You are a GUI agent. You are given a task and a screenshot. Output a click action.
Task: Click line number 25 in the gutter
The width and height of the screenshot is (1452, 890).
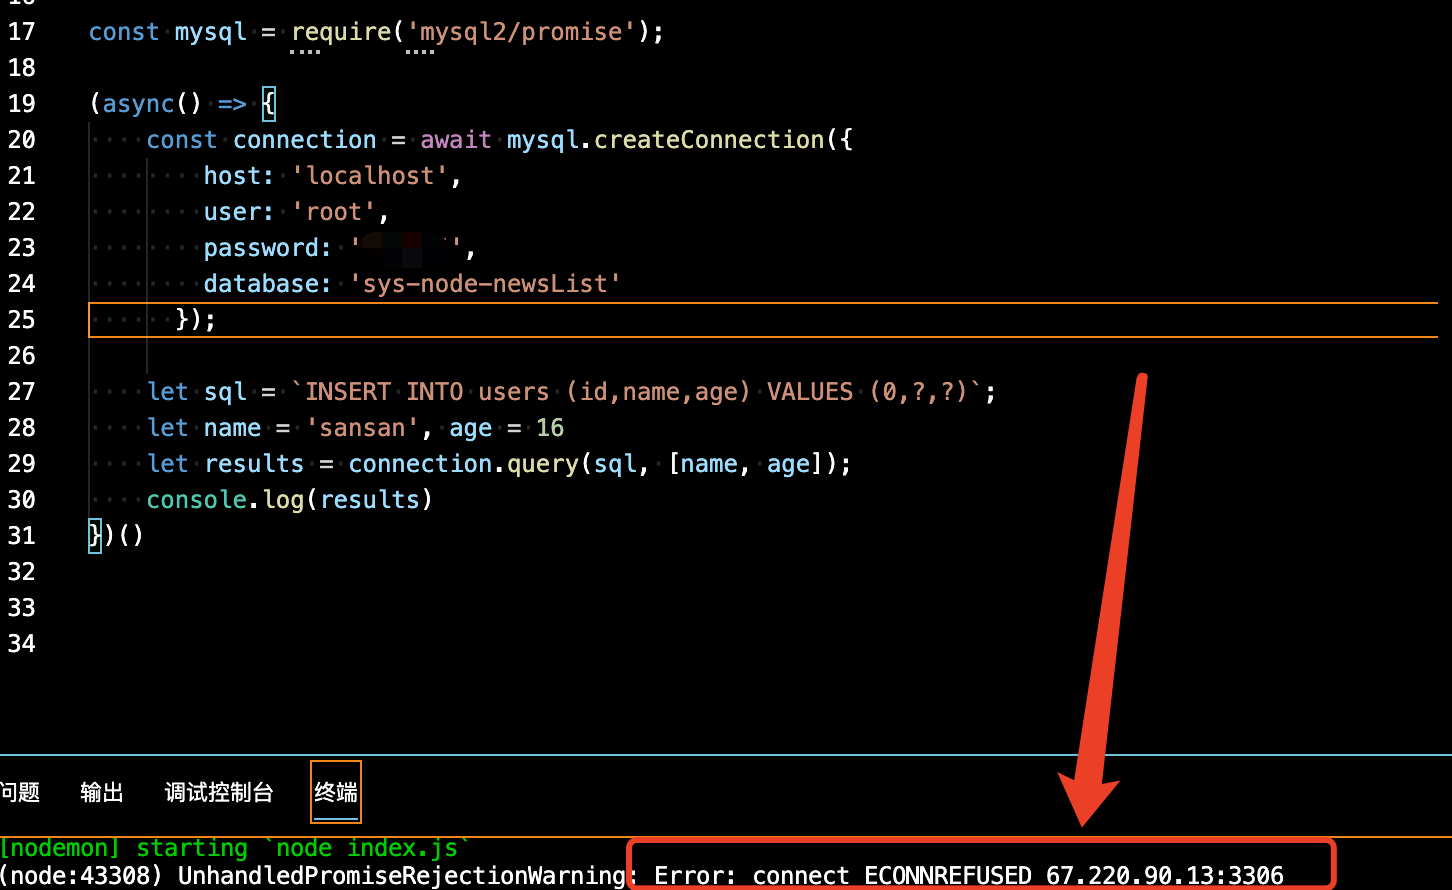[x=21, y=320]
